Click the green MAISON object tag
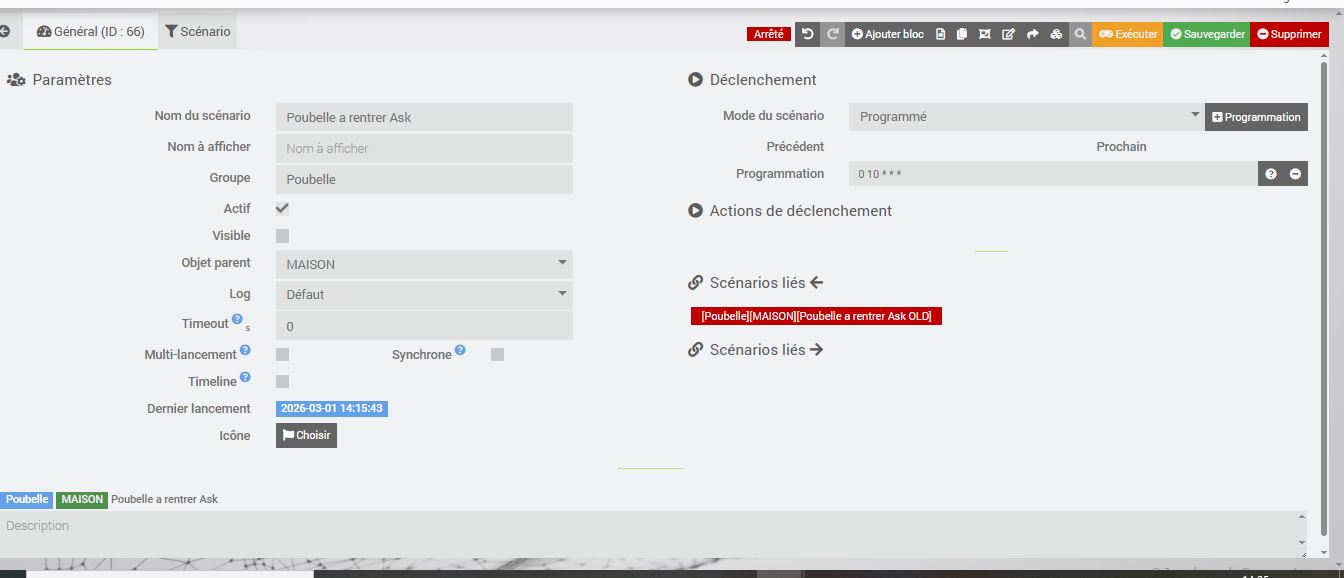The height and width of the screenshot is (578, 1344). coord(82,499)
